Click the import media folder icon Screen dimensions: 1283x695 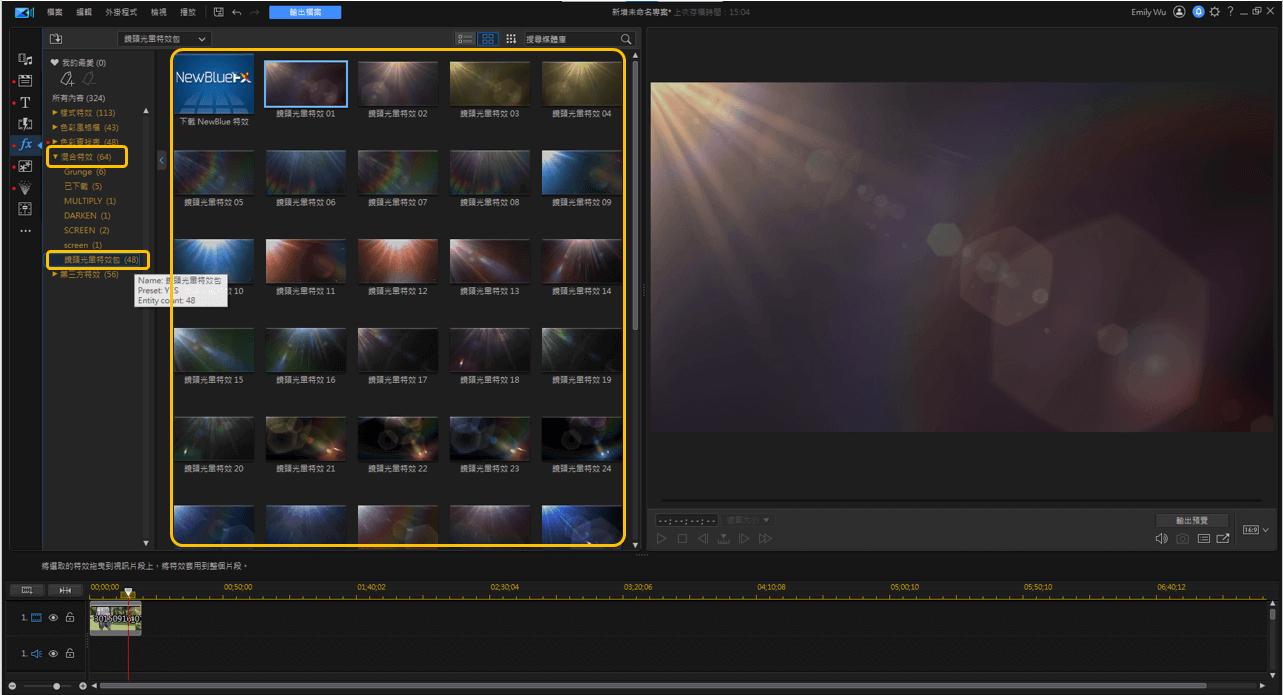click(56, 39)
